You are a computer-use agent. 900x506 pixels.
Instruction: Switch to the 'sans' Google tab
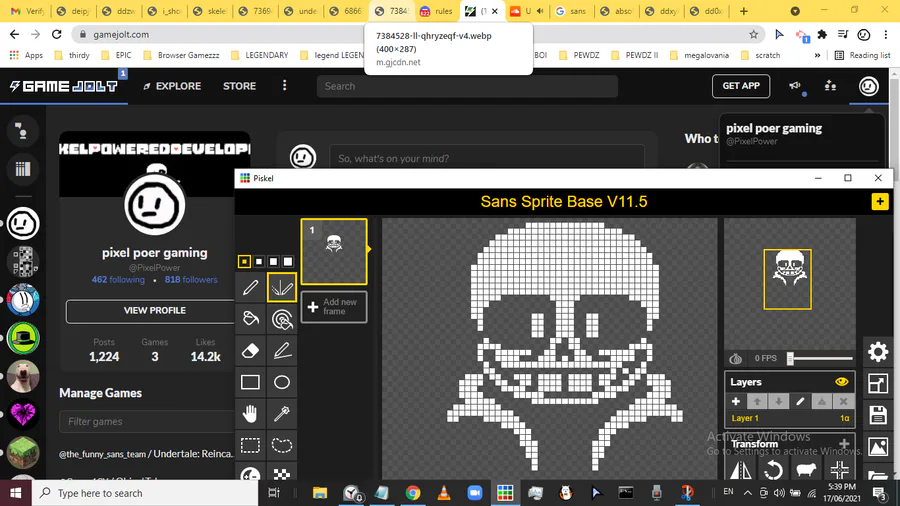pos(571,11)
